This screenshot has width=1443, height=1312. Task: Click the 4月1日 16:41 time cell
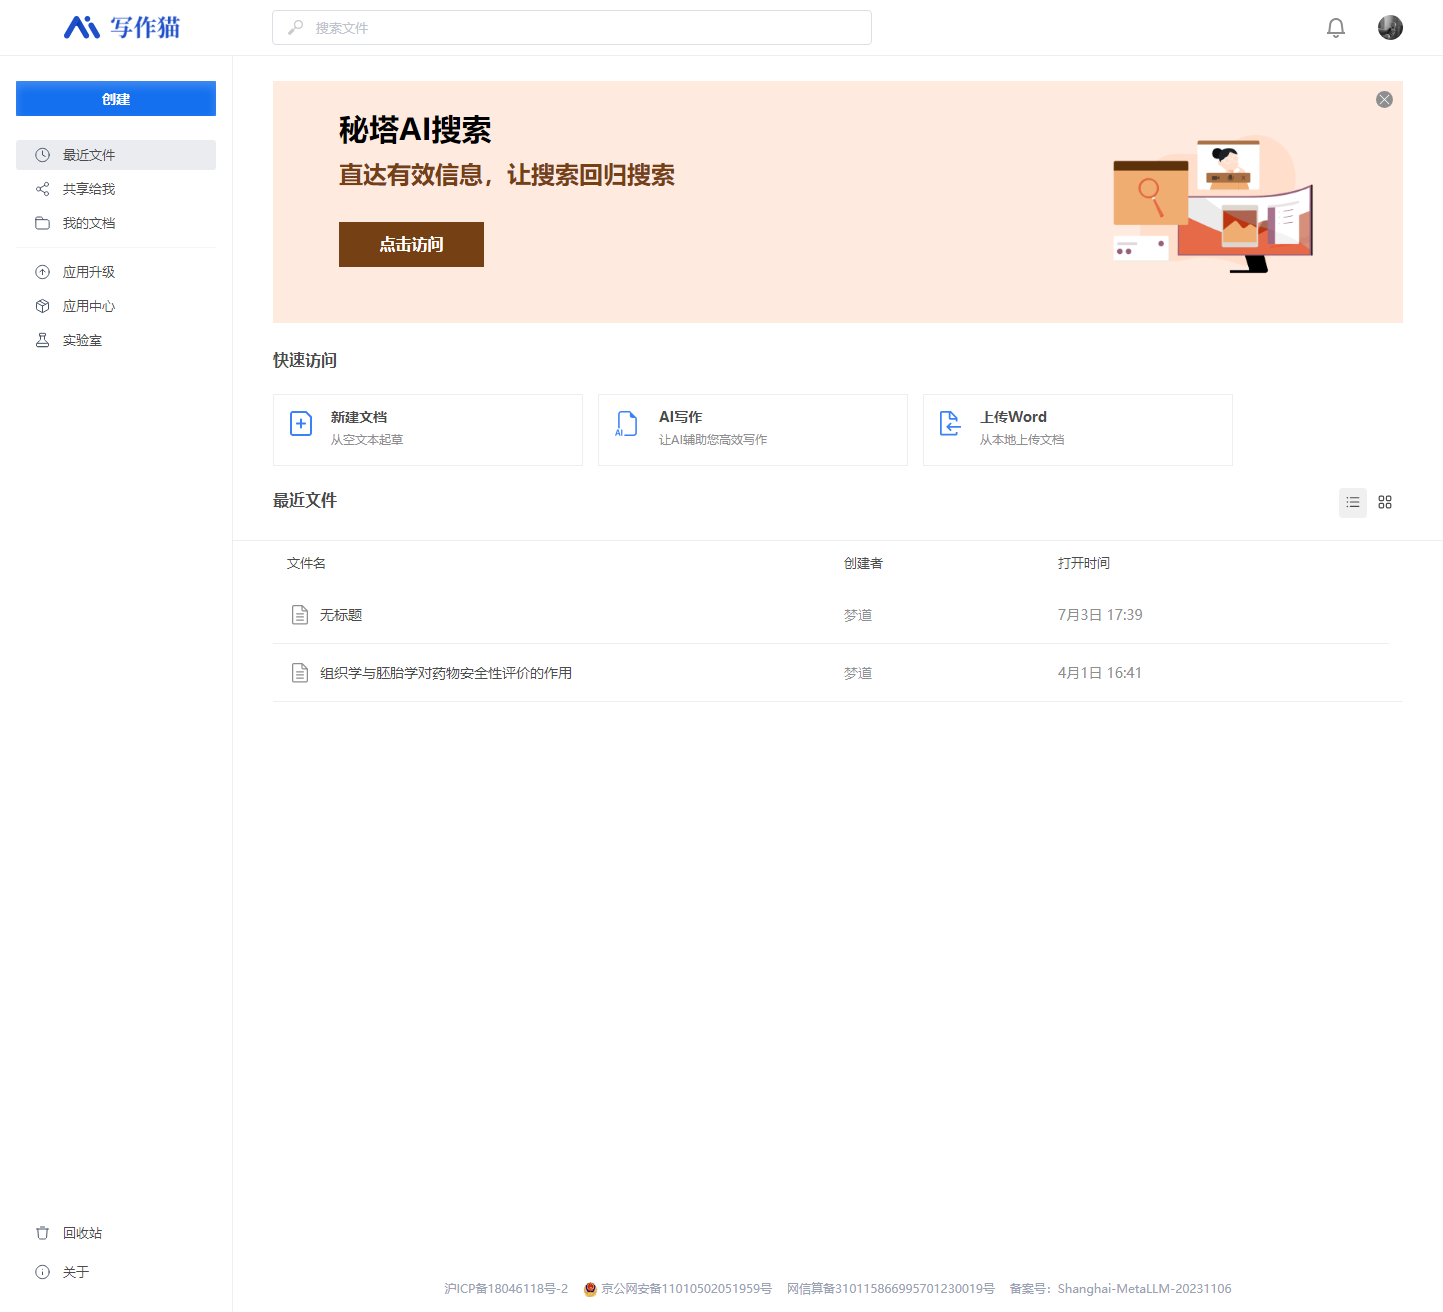(1100, 673)
